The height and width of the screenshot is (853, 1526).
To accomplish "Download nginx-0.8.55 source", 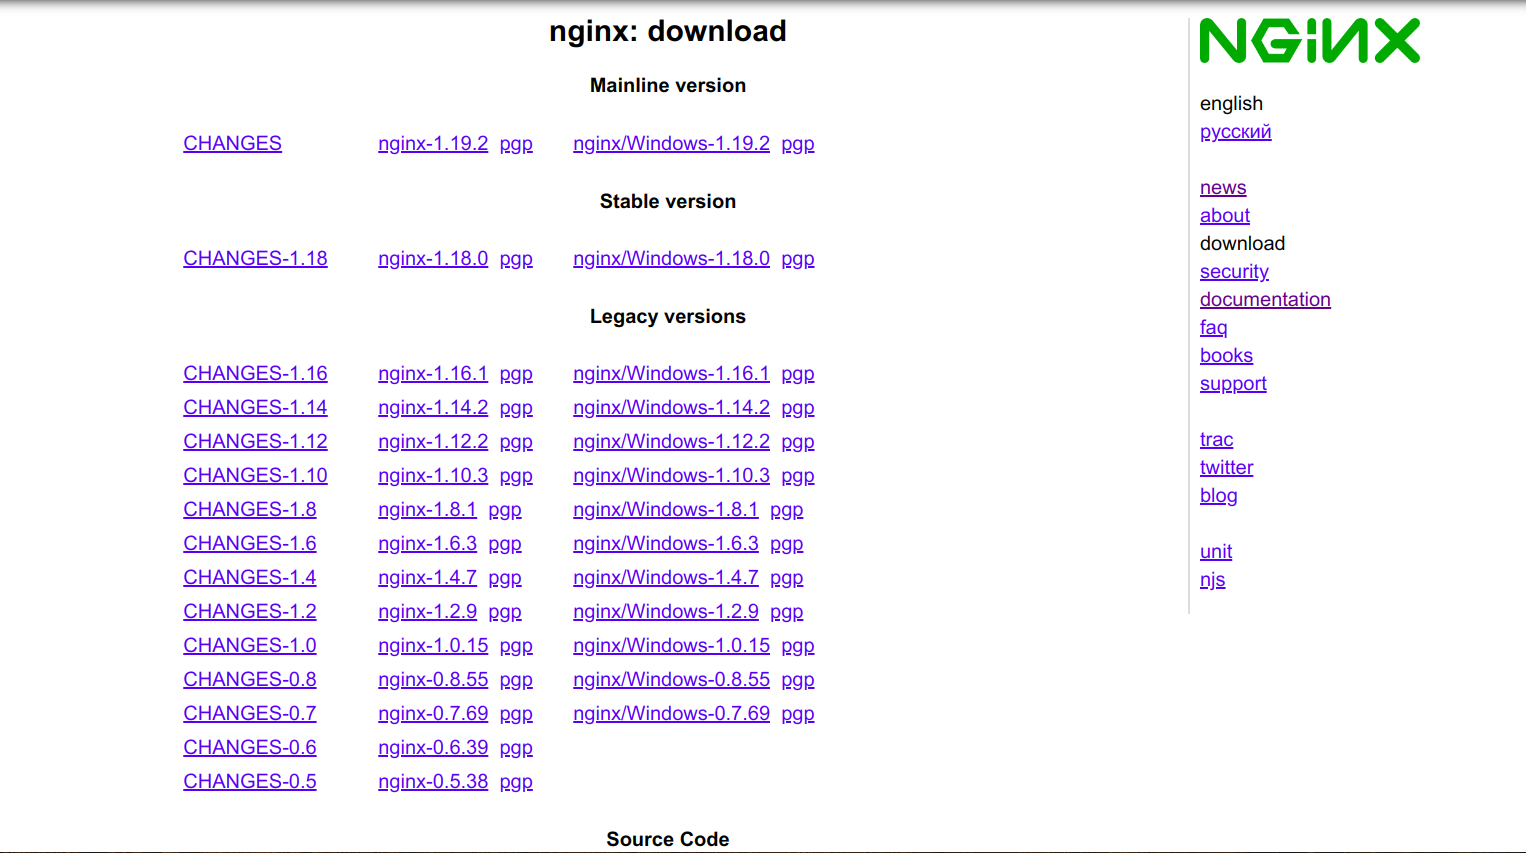I will point(433,679).
